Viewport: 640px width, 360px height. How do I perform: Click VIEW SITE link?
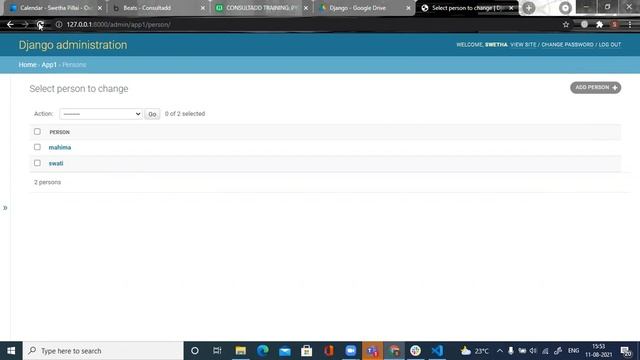(x=523, y=44)
